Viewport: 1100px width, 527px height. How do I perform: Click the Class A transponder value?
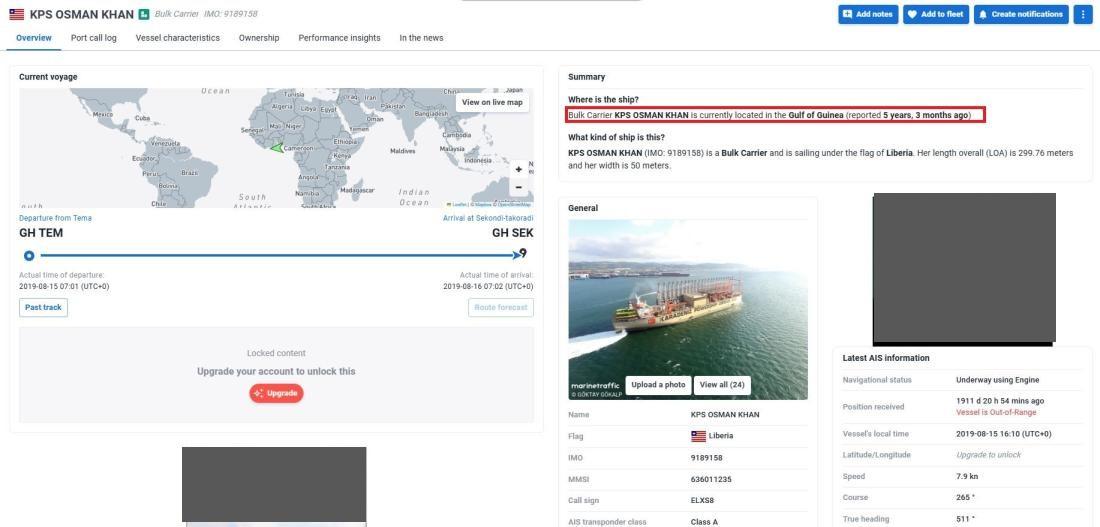pyautogui.click(x=705, y=522)
